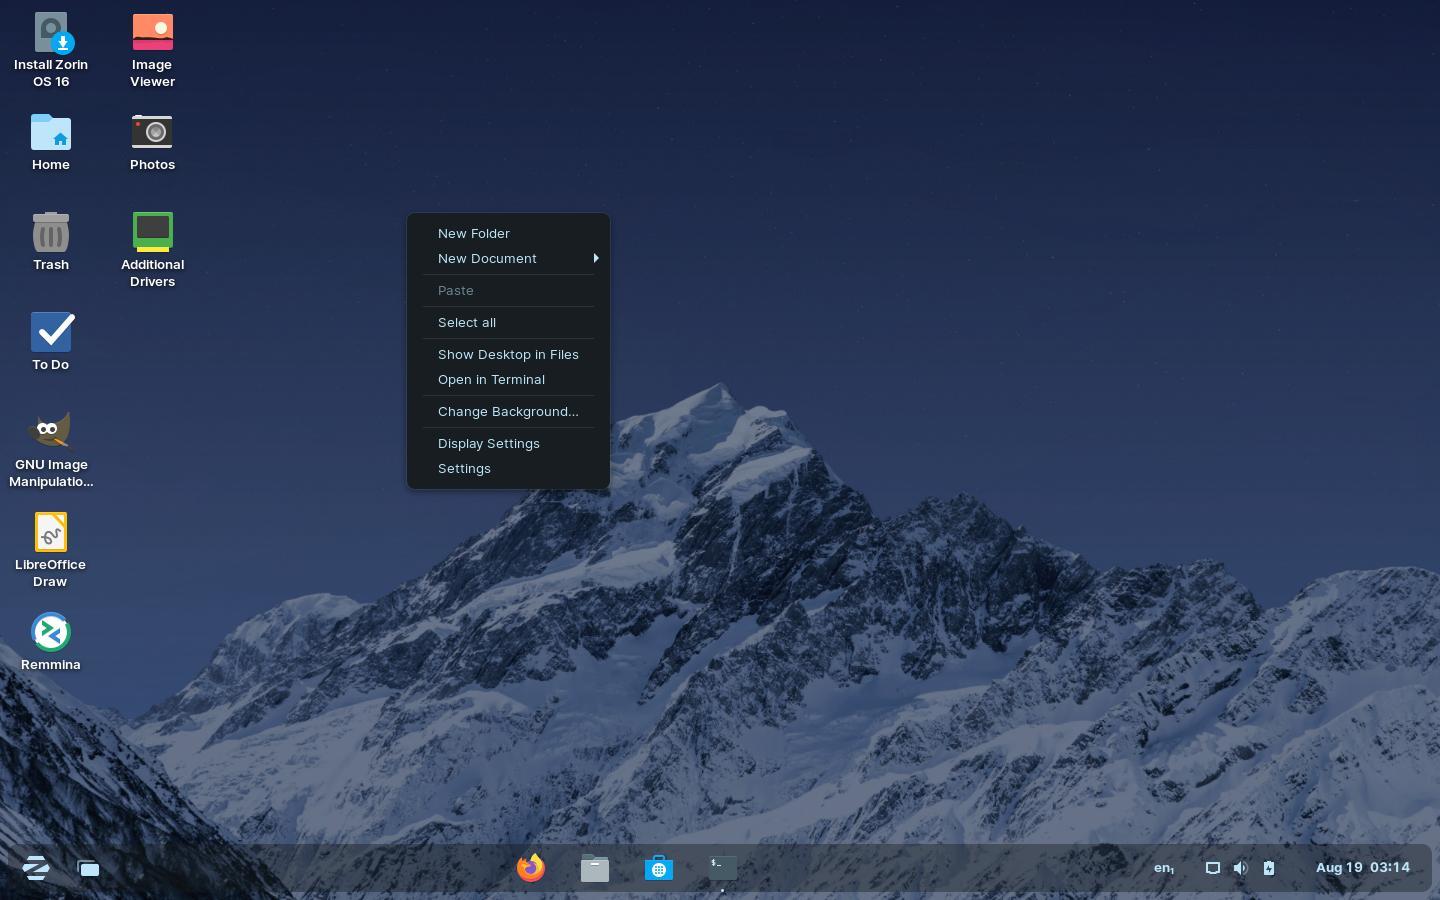Open the en keyboard layout selector
The height and width of the screenshot is (900, 1440).
[x=1164, y=868]
